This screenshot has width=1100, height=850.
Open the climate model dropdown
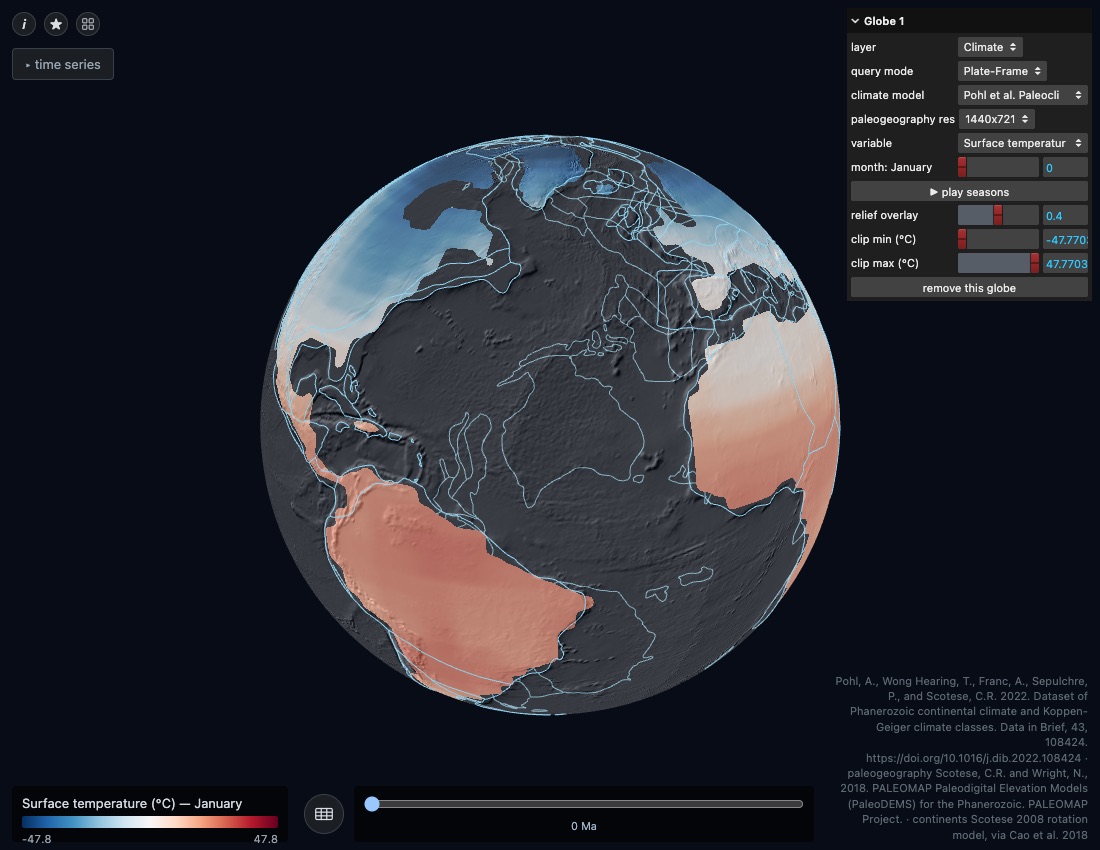tap(1022, 95)
